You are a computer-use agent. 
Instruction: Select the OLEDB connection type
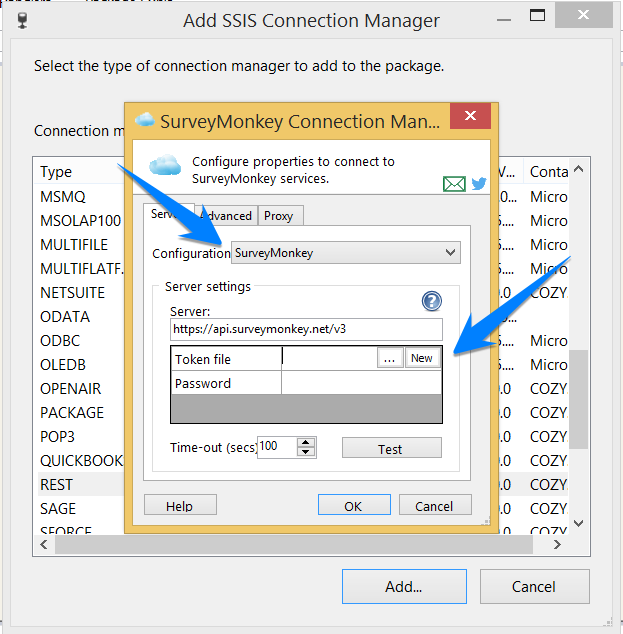pos(63,365)
